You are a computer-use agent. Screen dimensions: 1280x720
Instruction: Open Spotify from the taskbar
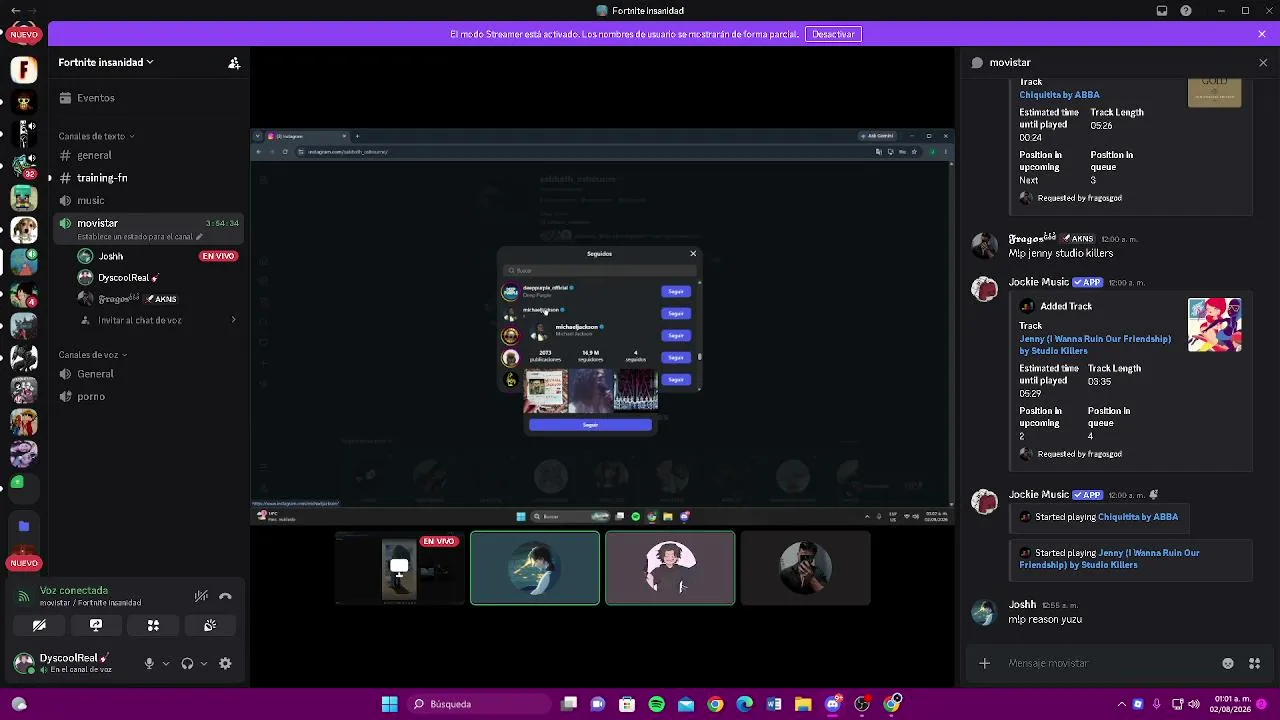coord(656,704)
